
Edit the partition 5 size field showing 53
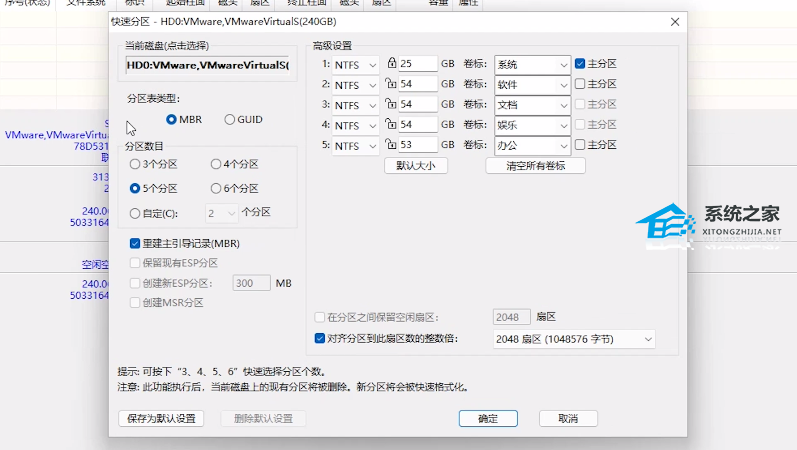click(x=418, y=145)
